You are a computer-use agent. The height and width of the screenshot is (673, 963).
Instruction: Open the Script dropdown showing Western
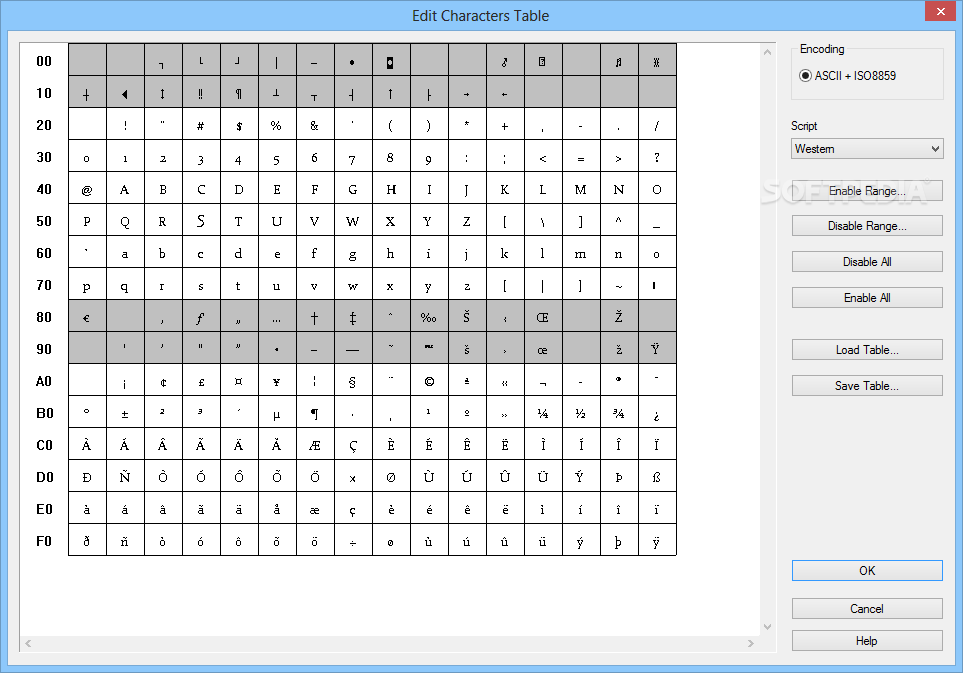867,149
